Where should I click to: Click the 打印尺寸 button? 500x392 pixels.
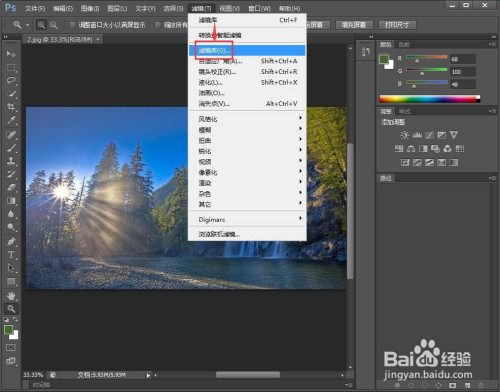pyautogui.click(x=397, y=25)
